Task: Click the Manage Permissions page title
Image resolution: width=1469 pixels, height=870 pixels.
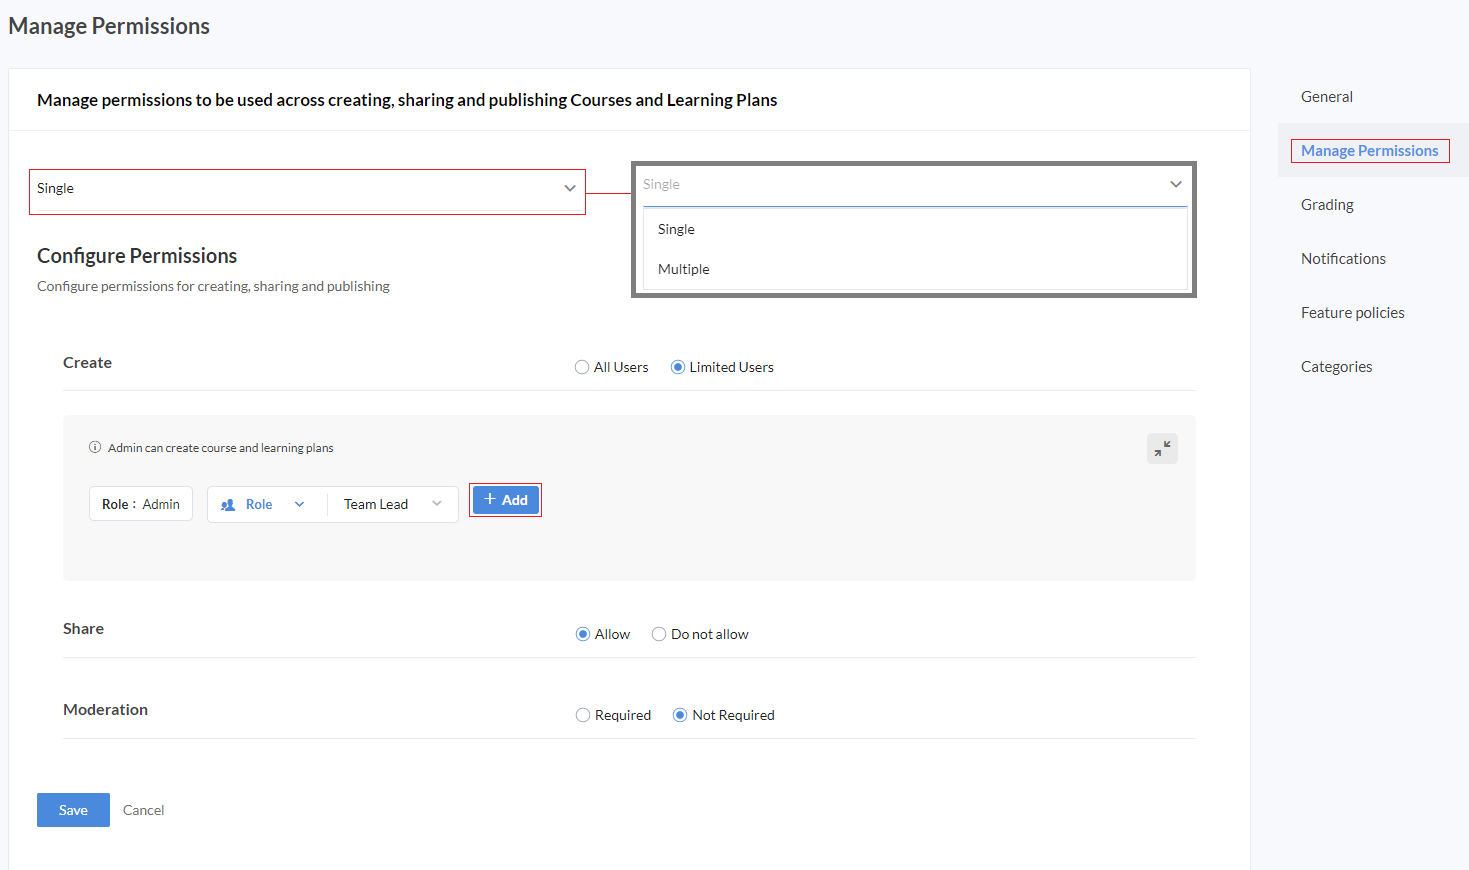Action: (x=109, y=26)
